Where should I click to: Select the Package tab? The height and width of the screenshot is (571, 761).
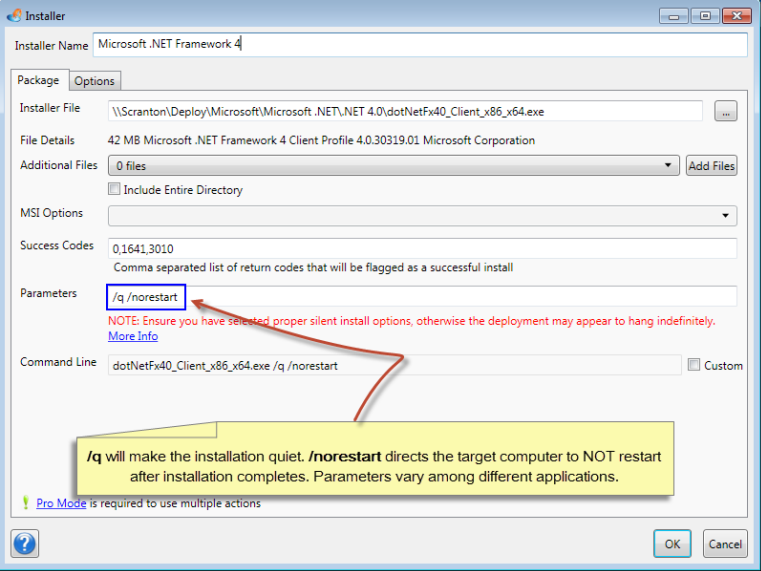point(38,80)
